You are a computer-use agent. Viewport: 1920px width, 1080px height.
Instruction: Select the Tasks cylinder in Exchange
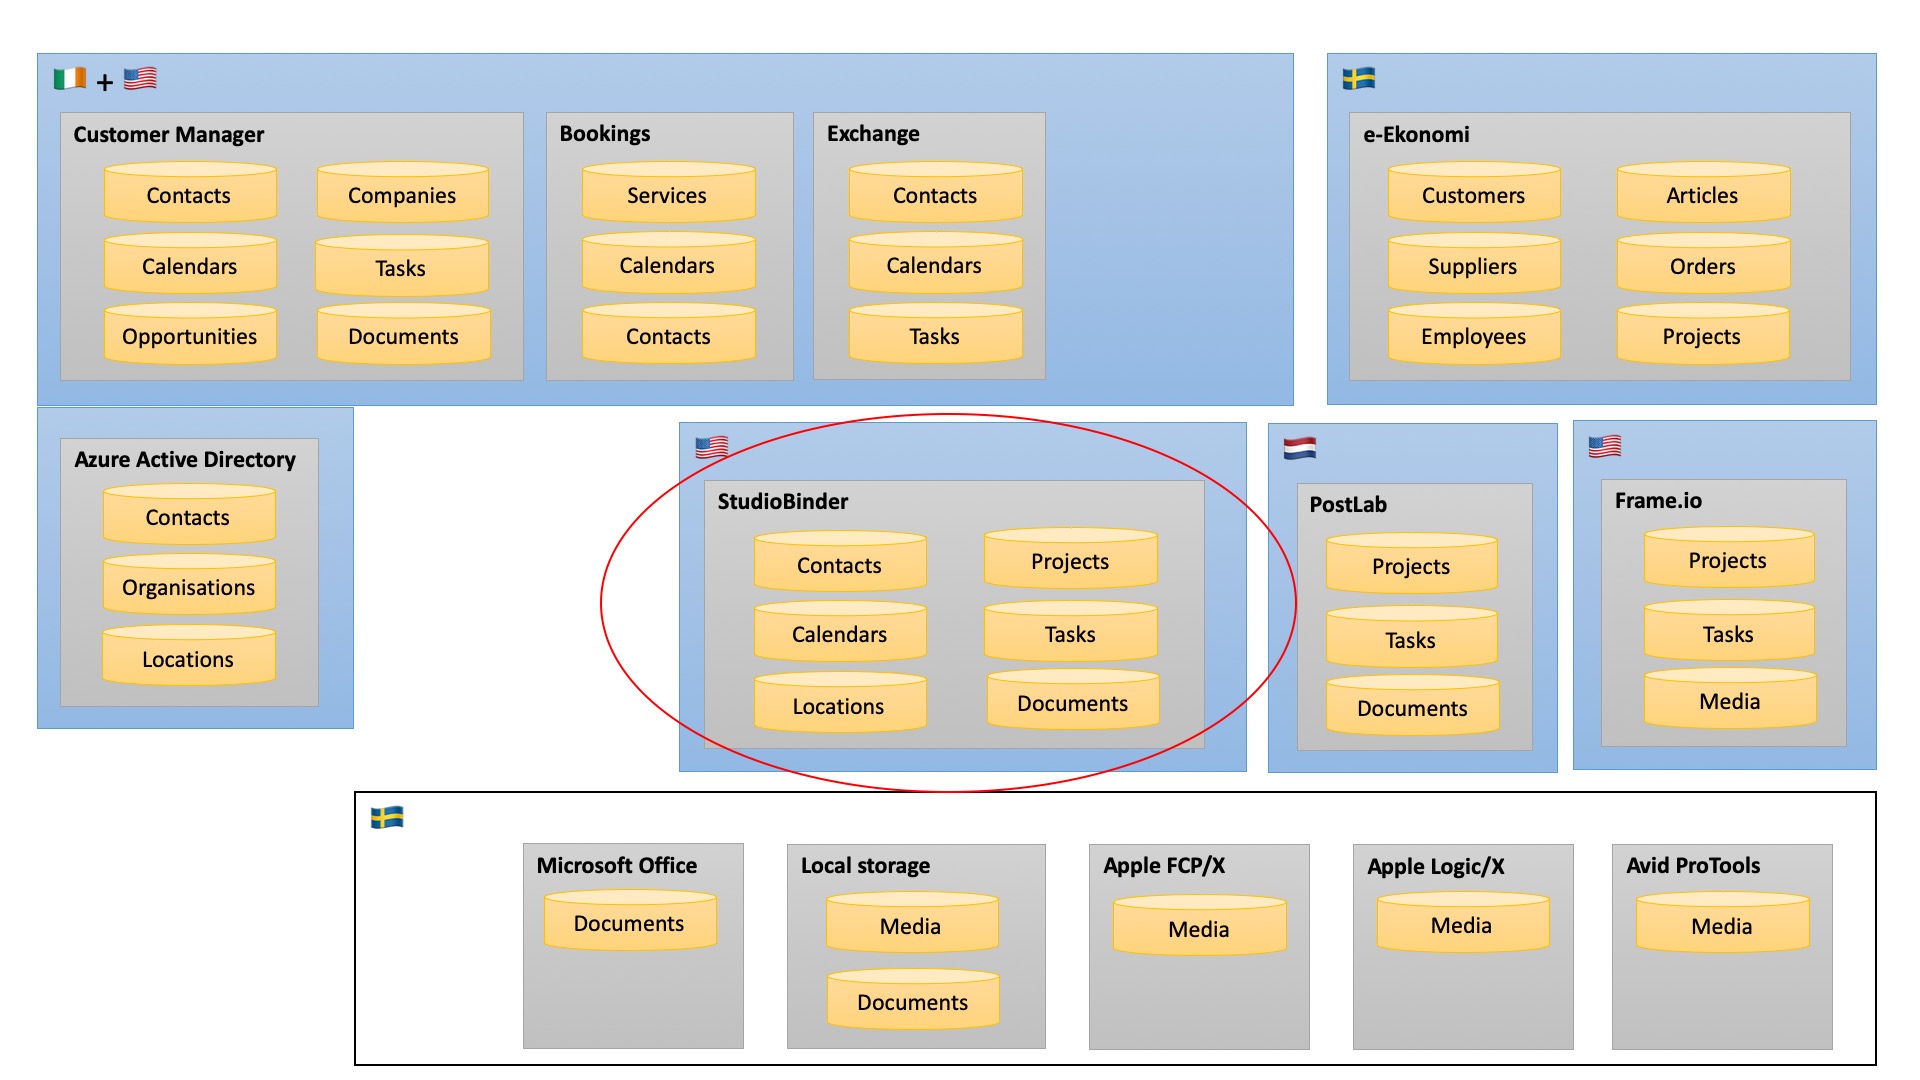pos(936,333)
